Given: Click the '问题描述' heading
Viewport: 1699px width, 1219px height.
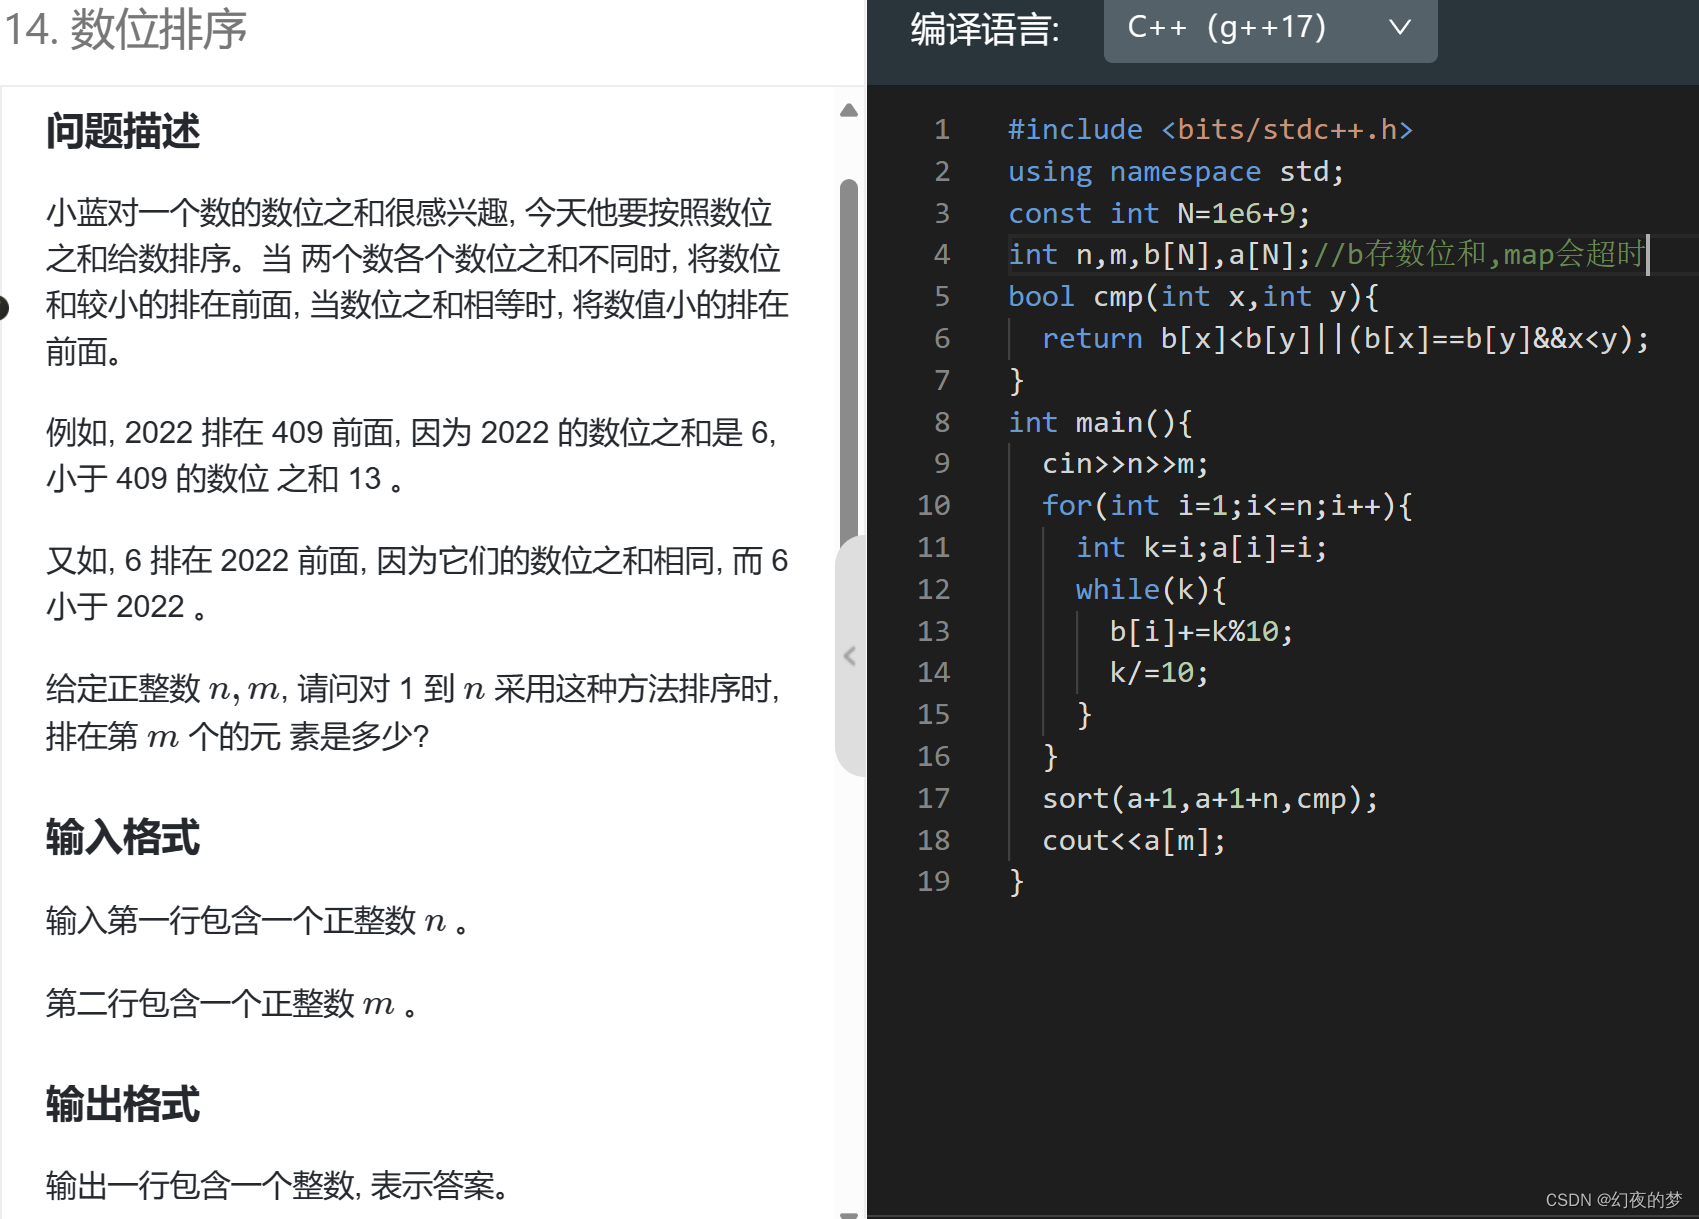Looking at the screenshot, I should (x=123, y=131).
